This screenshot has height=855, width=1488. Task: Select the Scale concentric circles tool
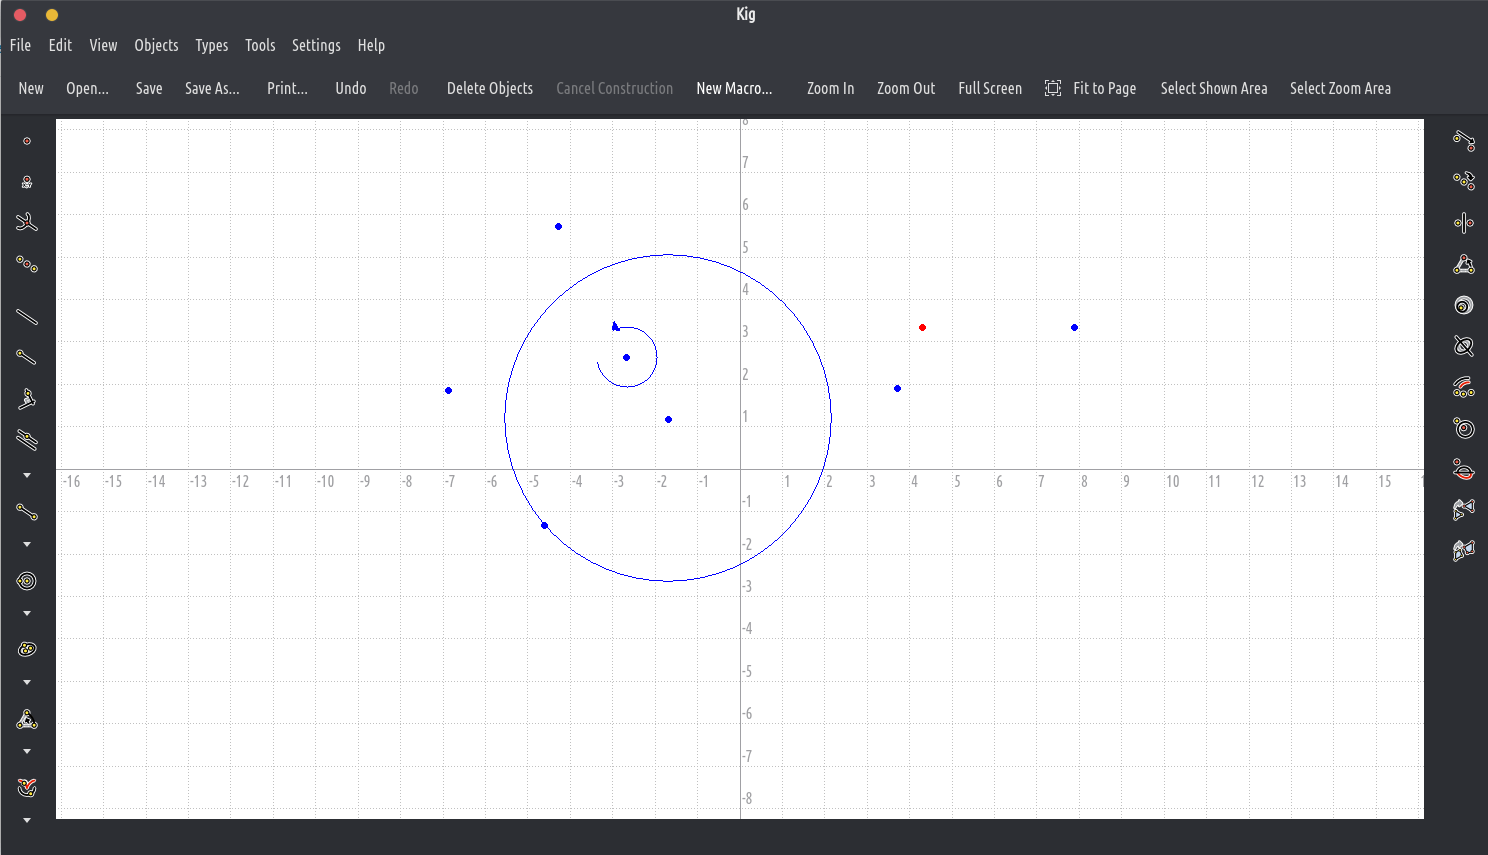[1464, 305]
